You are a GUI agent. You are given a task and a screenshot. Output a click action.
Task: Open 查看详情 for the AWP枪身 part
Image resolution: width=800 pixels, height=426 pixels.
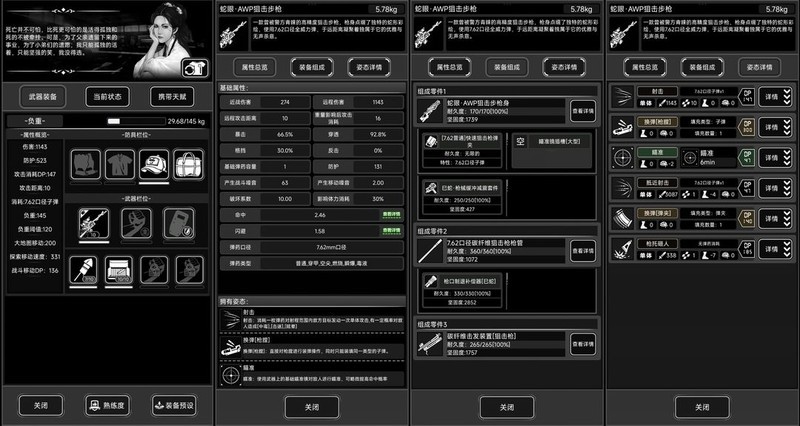point(583,111)
